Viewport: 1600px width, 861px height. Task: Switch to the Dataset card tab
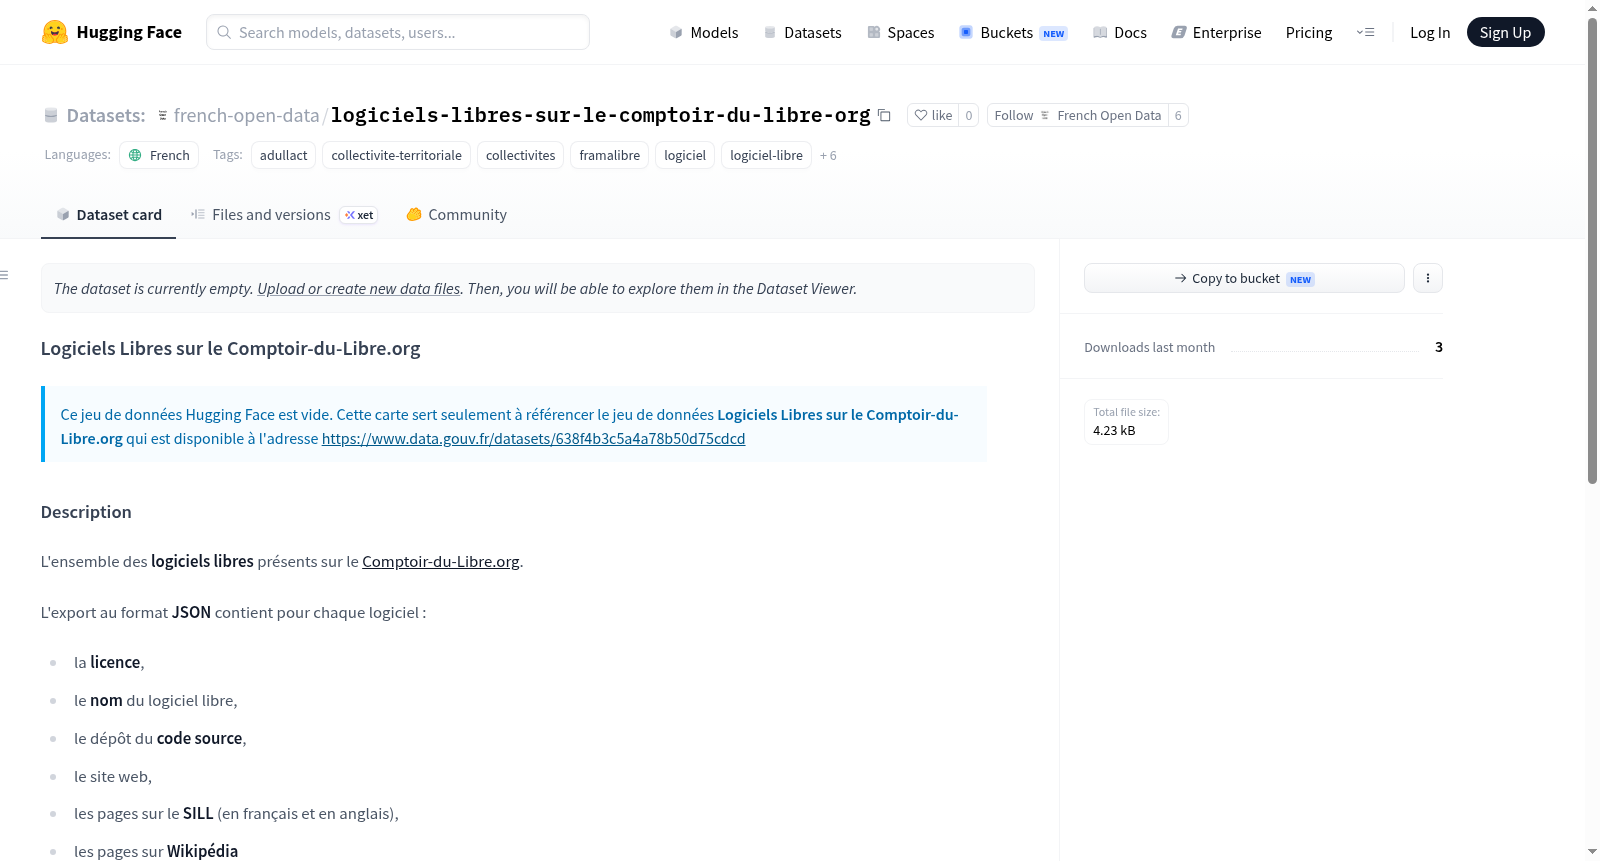pyautogui.click(x=108, y=215)
